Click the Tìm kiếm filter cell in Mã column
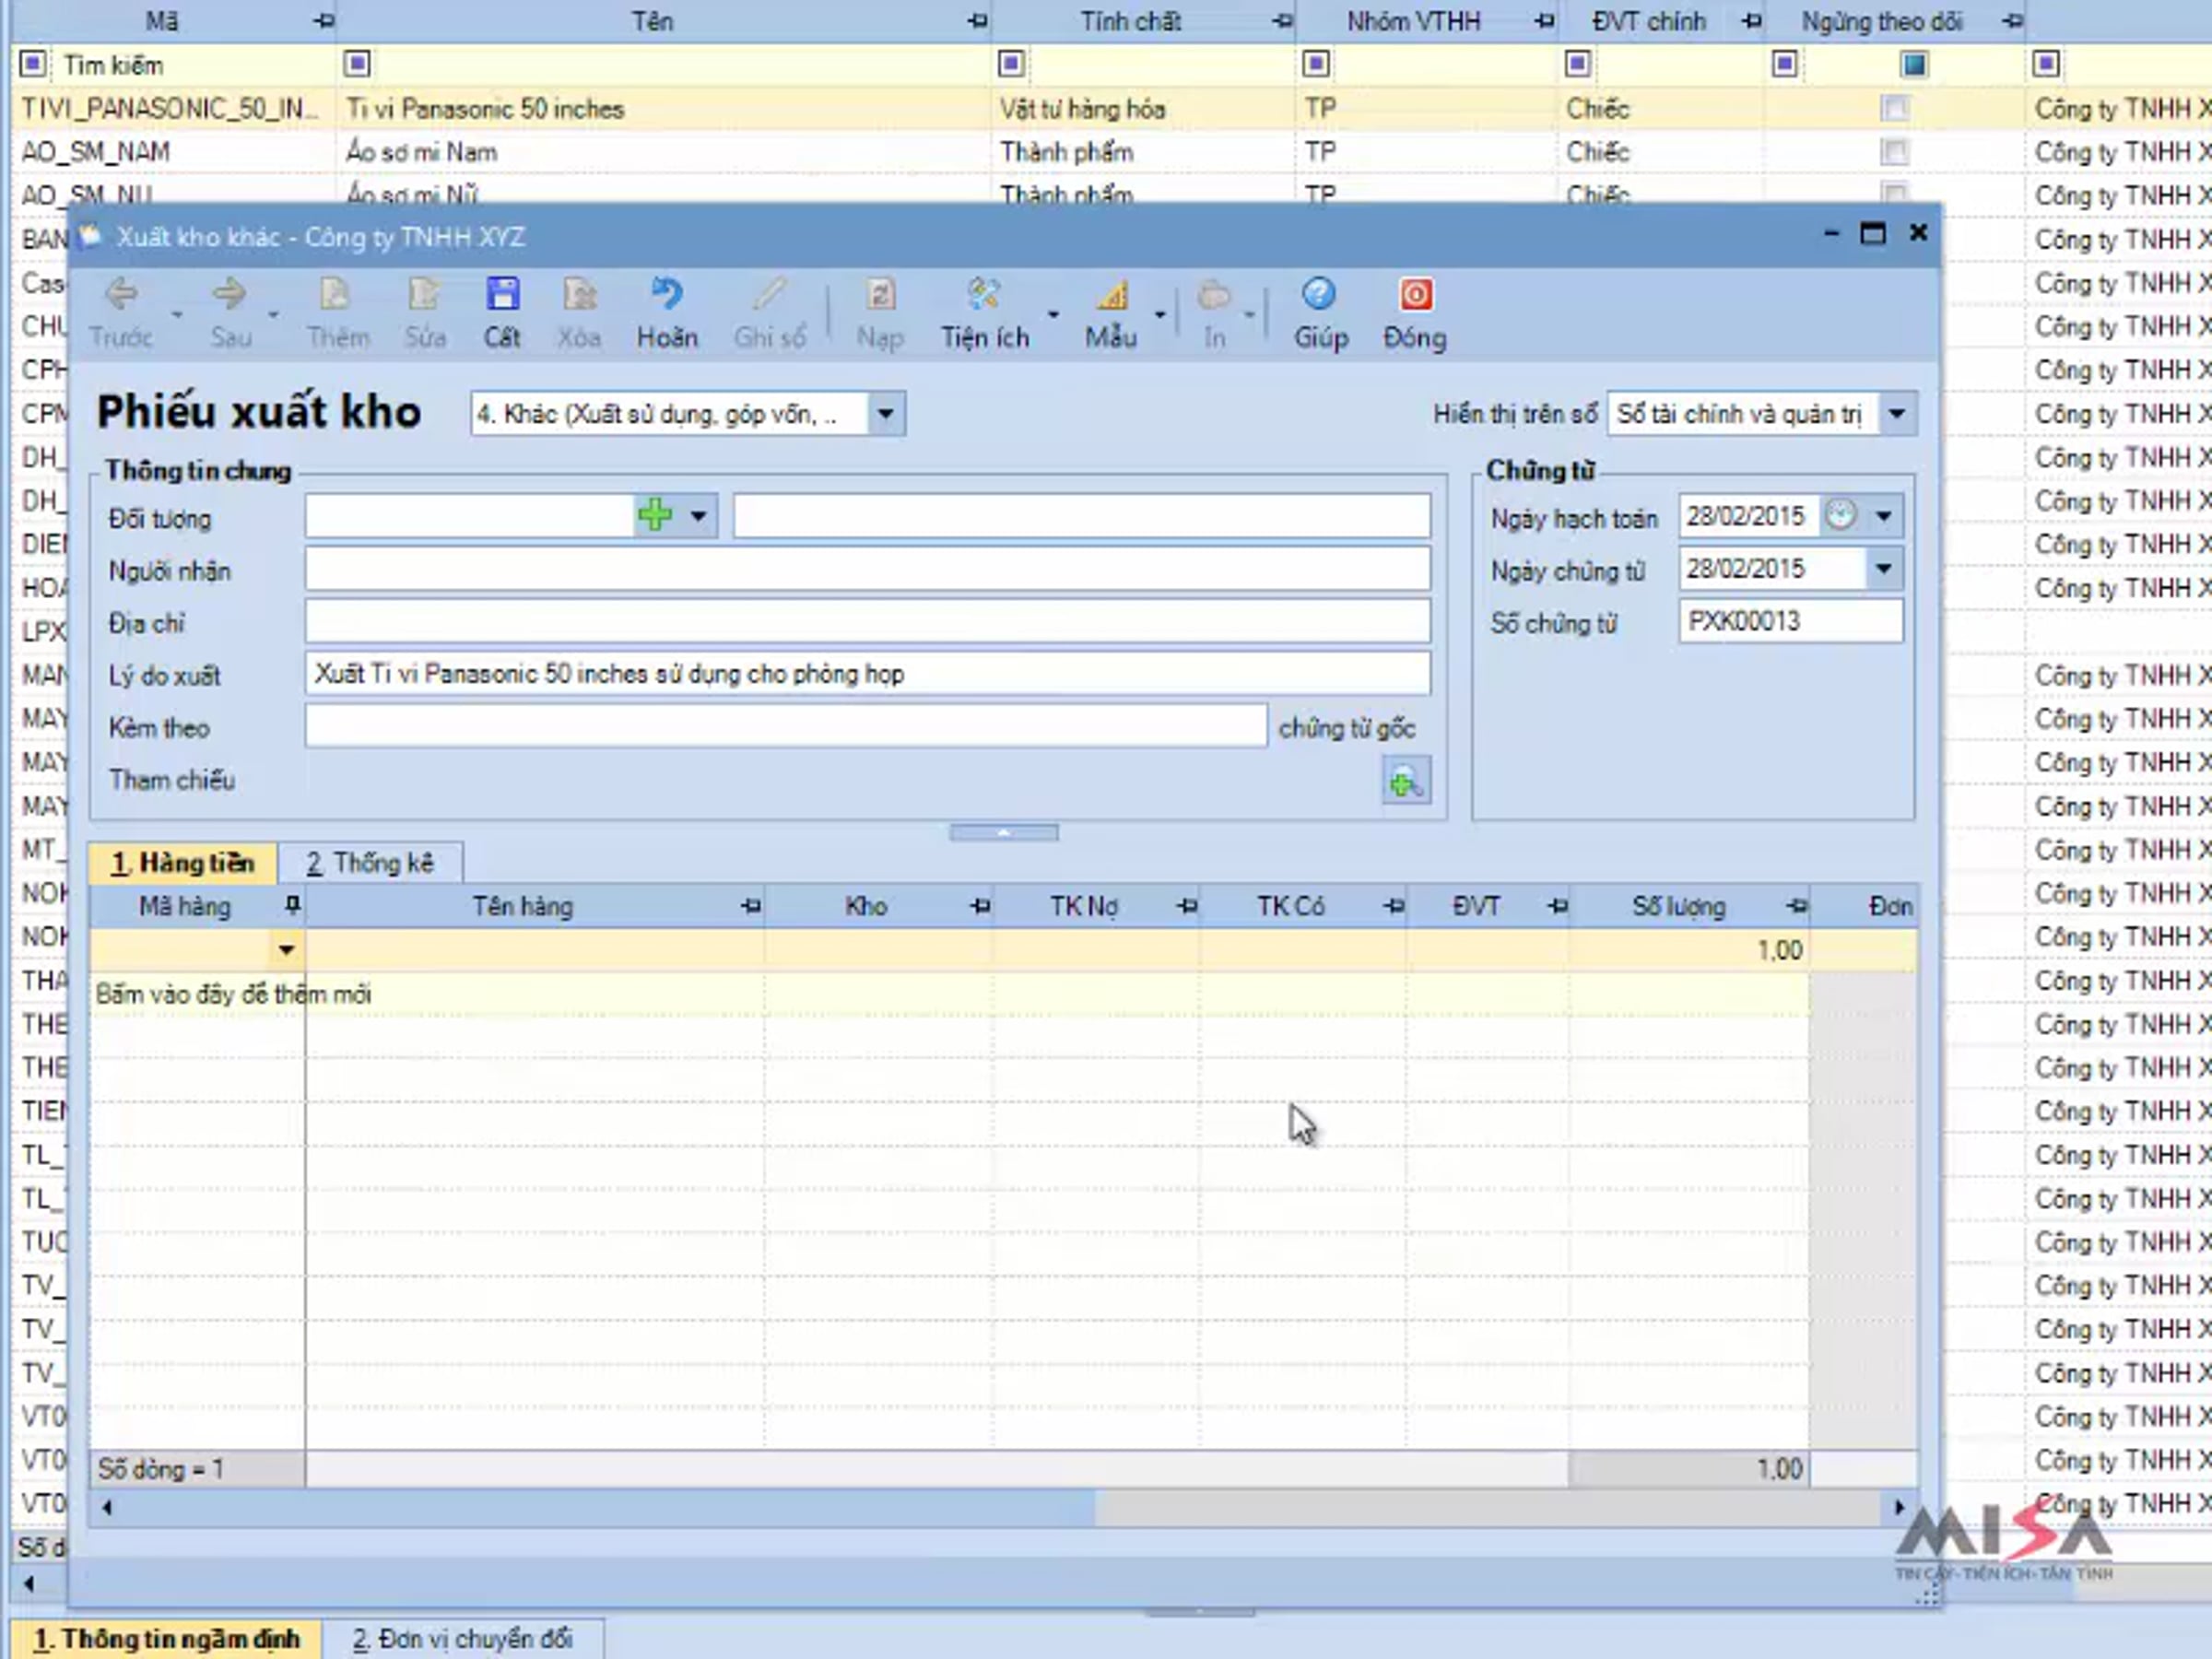Viewport: 2212px width, 1659px height. click(x=191, y=65)
